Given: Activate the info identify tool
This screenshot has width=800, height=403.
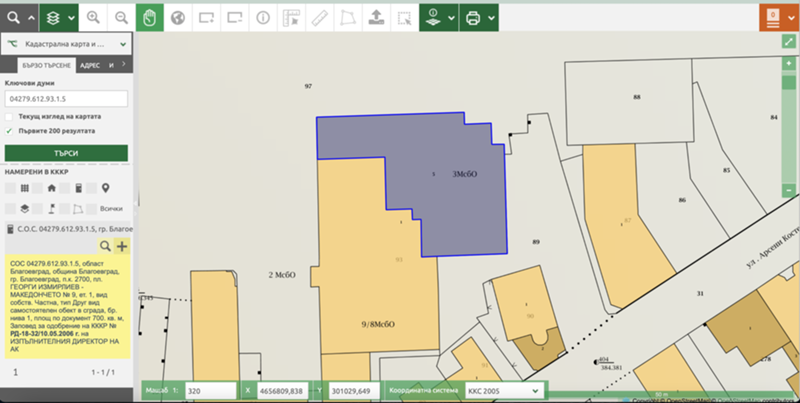Looking at the screenshot, I should (263, 17).
